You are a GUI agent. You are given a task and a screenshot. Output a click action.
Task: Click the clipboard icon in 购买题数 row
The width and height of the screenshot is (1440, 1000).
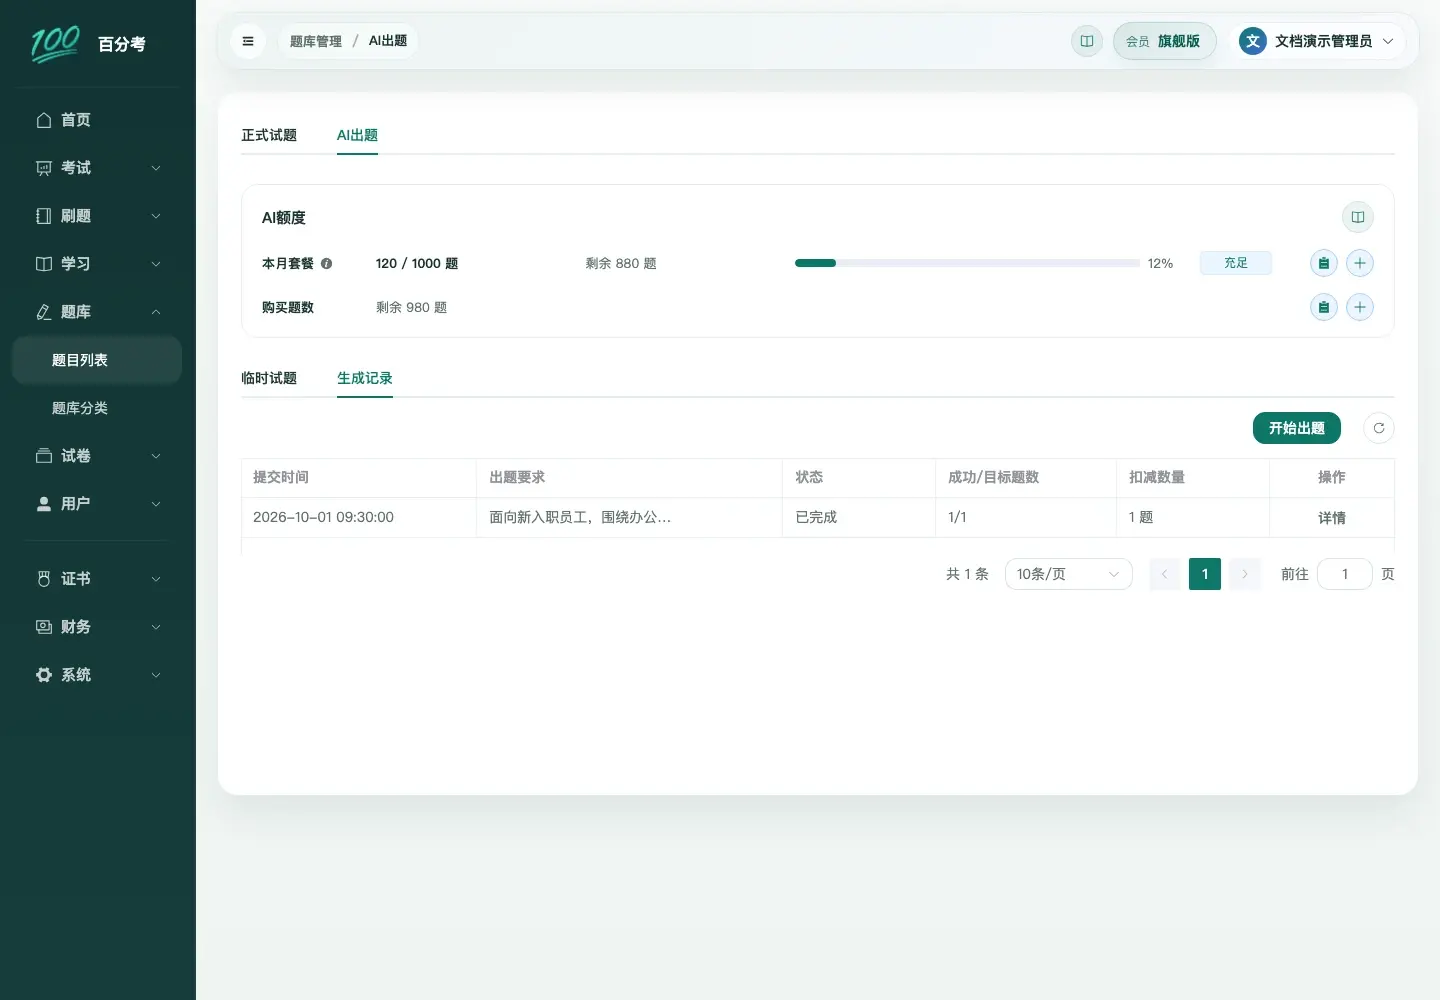click(1324, 307)
